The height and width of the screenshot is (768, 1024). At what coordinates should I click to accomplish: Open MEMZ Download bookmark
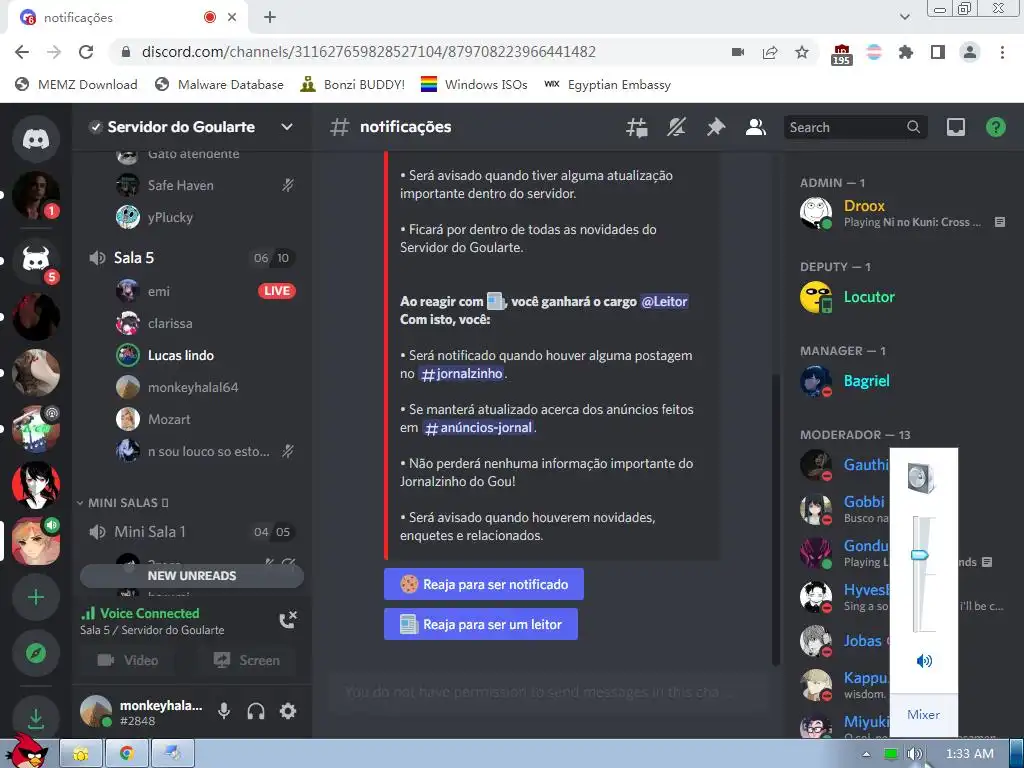coord(76,85)
